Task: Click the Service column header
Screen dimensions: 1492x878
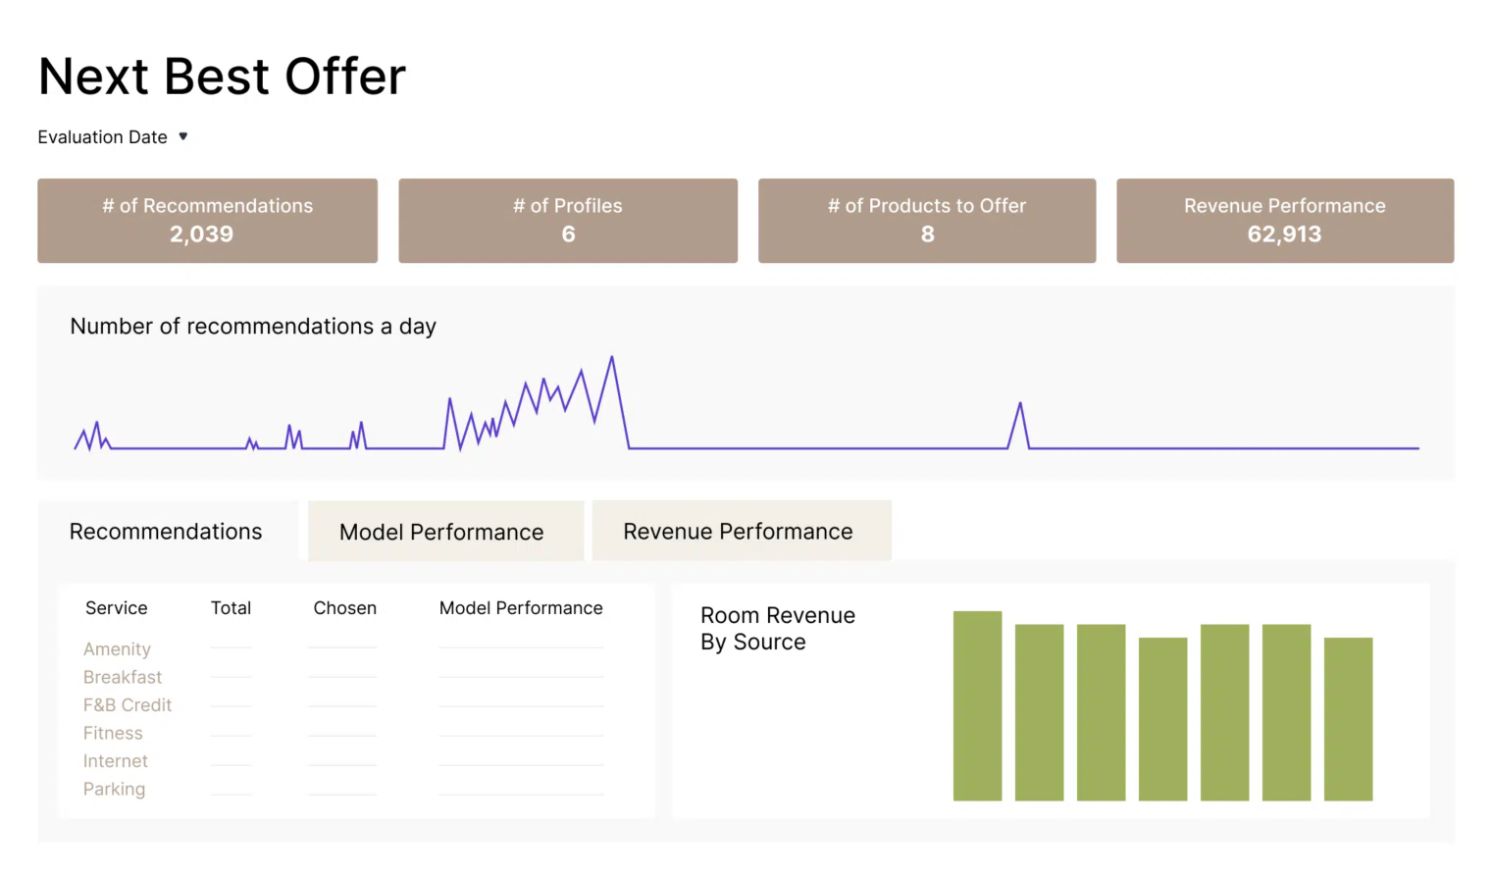Action: [116, 608]
